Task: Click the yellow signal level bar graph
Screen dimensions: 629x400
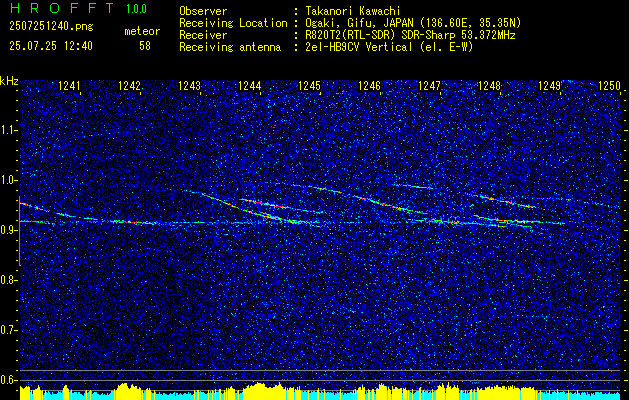Action: point(320,392)
